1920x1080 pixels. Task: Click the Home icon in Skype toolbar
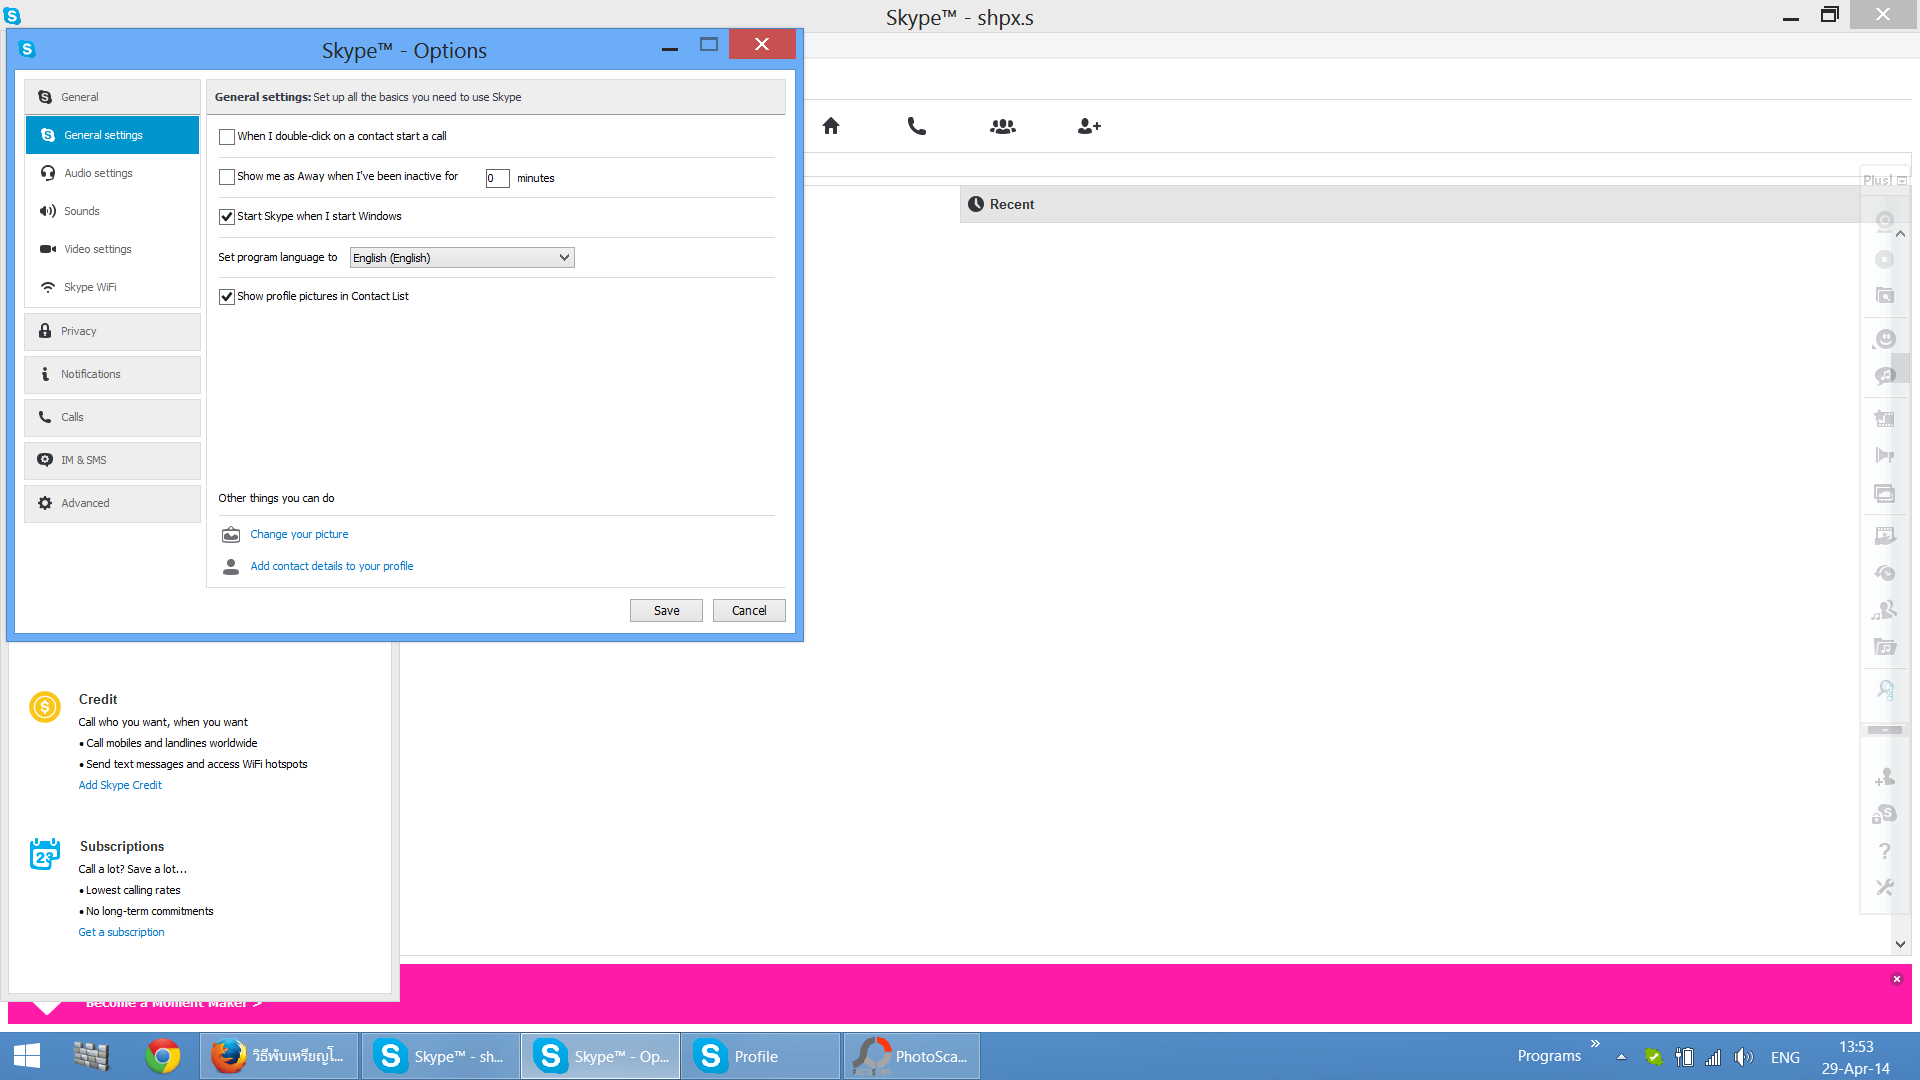tap(831, 126)
